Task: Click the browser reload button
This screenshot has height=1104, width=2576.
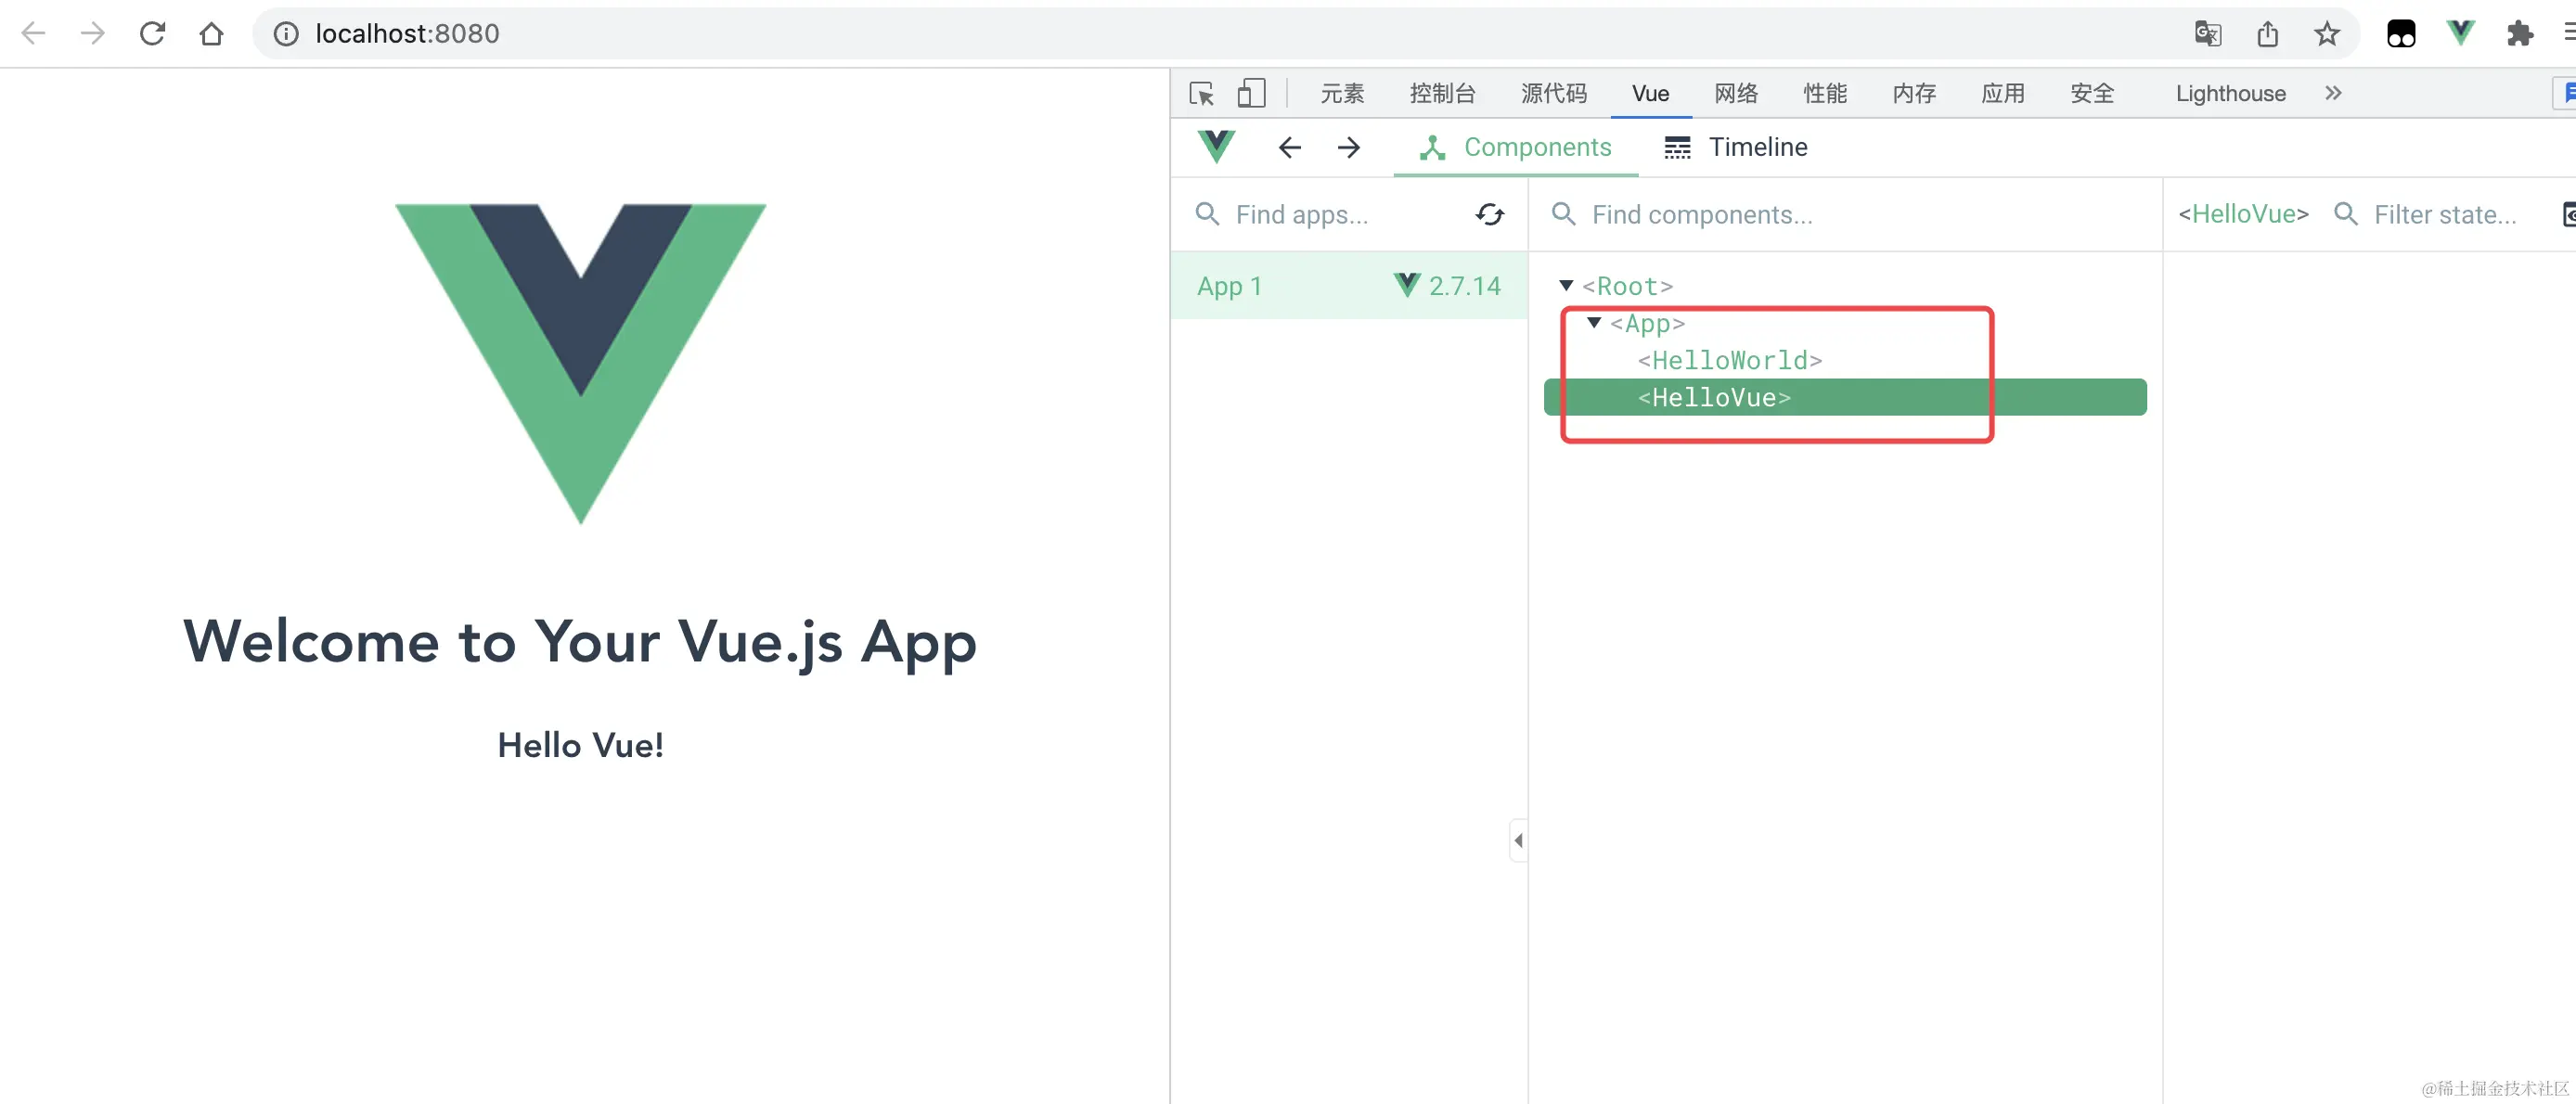Action: click(152, 33)
